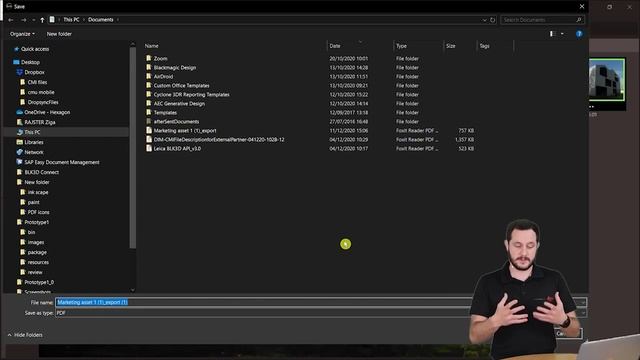Select the afterSentDocuments folder
Screen dimensions: 640x360
(176, 122)
